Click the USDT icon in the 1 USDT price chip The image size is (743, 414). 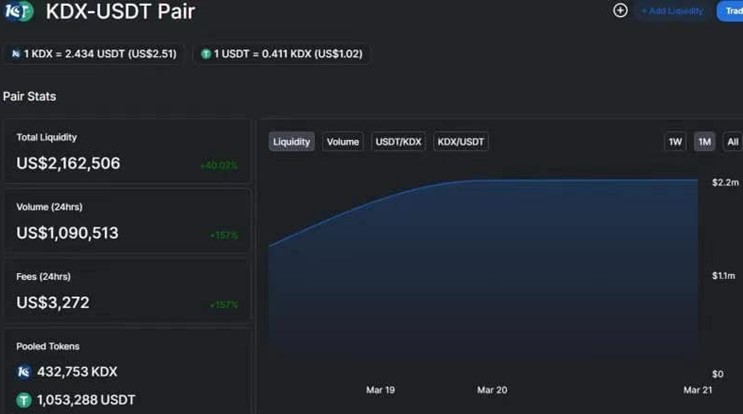coord(206,54)
